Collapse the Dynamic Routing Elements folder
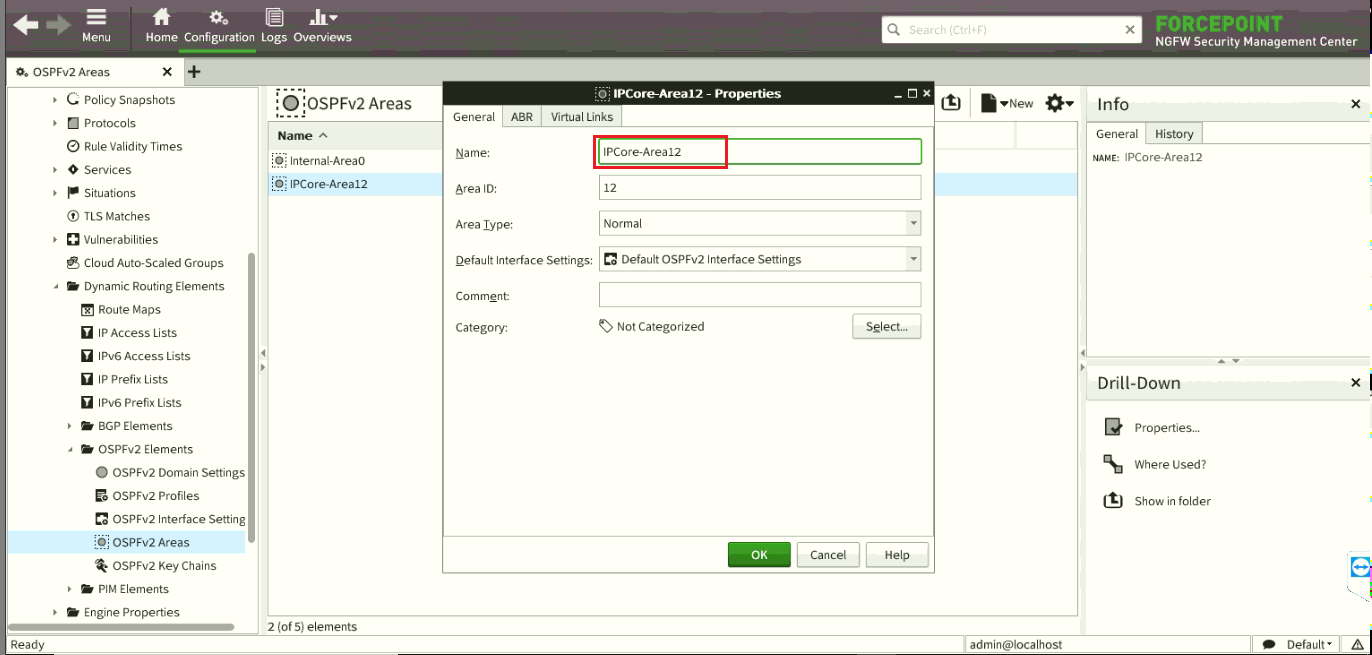This screenshot has height=655, width=1372. point(56,287)
